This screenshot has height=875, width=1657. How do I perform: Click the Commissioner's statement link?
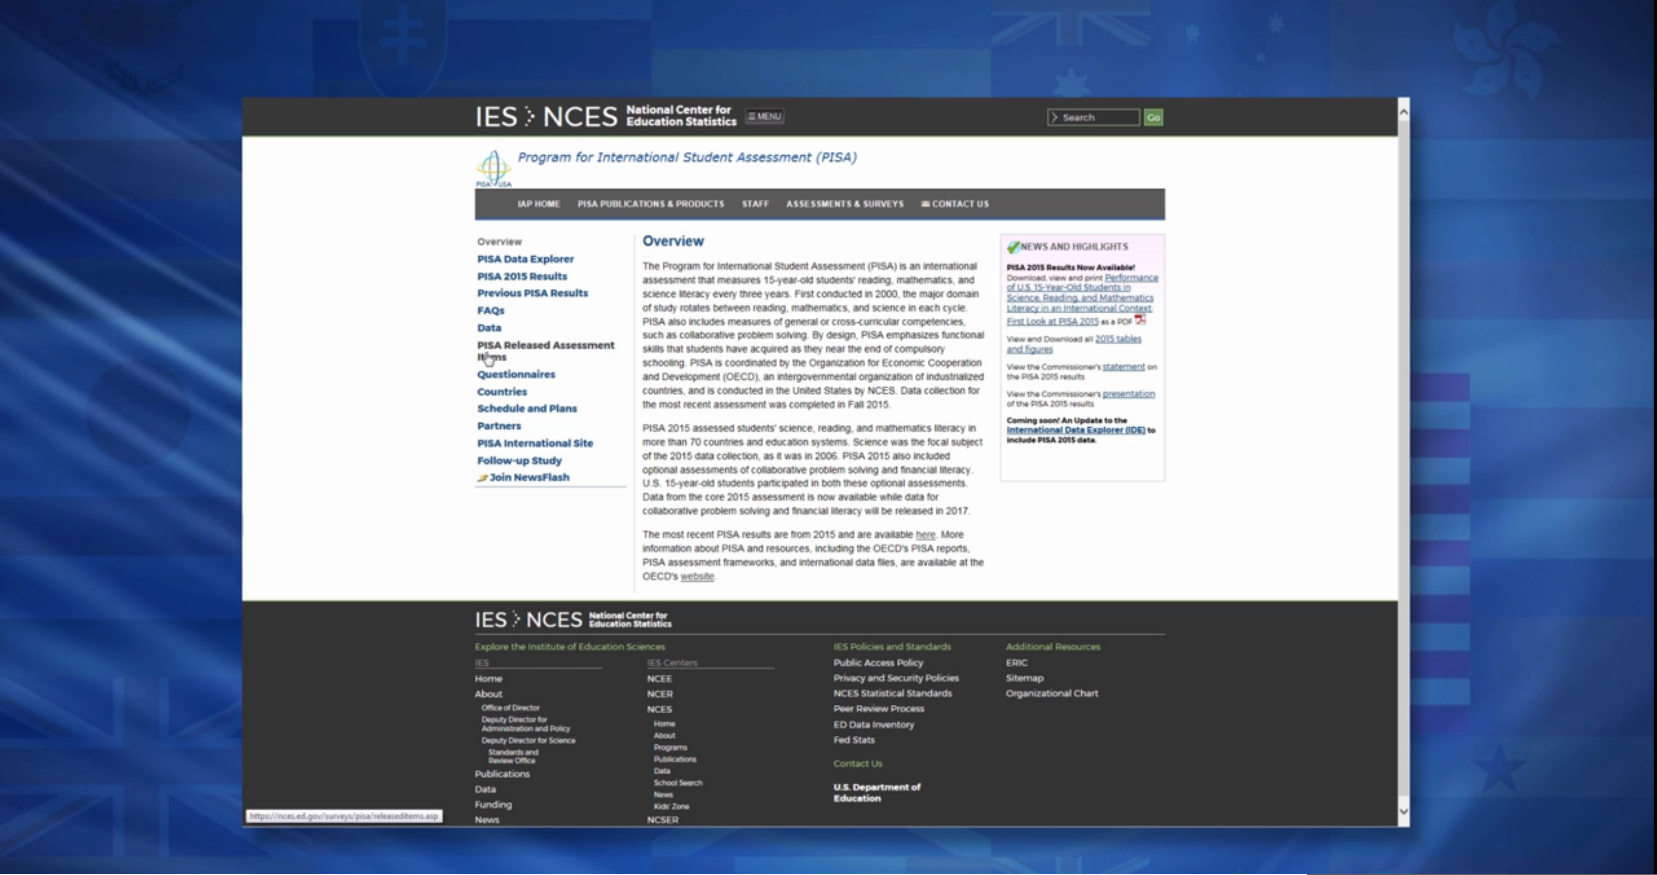click(1123, 367)
